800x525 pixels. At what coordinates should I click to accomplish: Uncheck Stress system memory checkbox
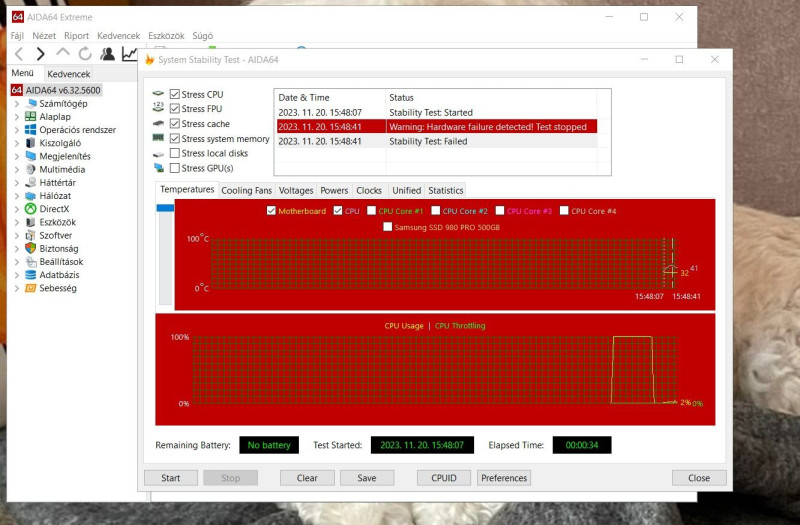point(174,139)
